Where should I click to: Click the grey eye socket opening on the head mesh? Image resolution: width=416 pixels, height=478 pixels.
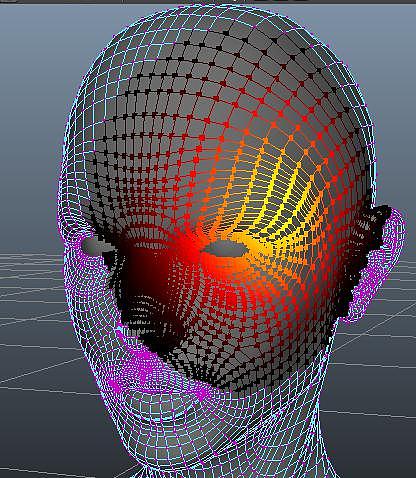[x=225, y=249]
